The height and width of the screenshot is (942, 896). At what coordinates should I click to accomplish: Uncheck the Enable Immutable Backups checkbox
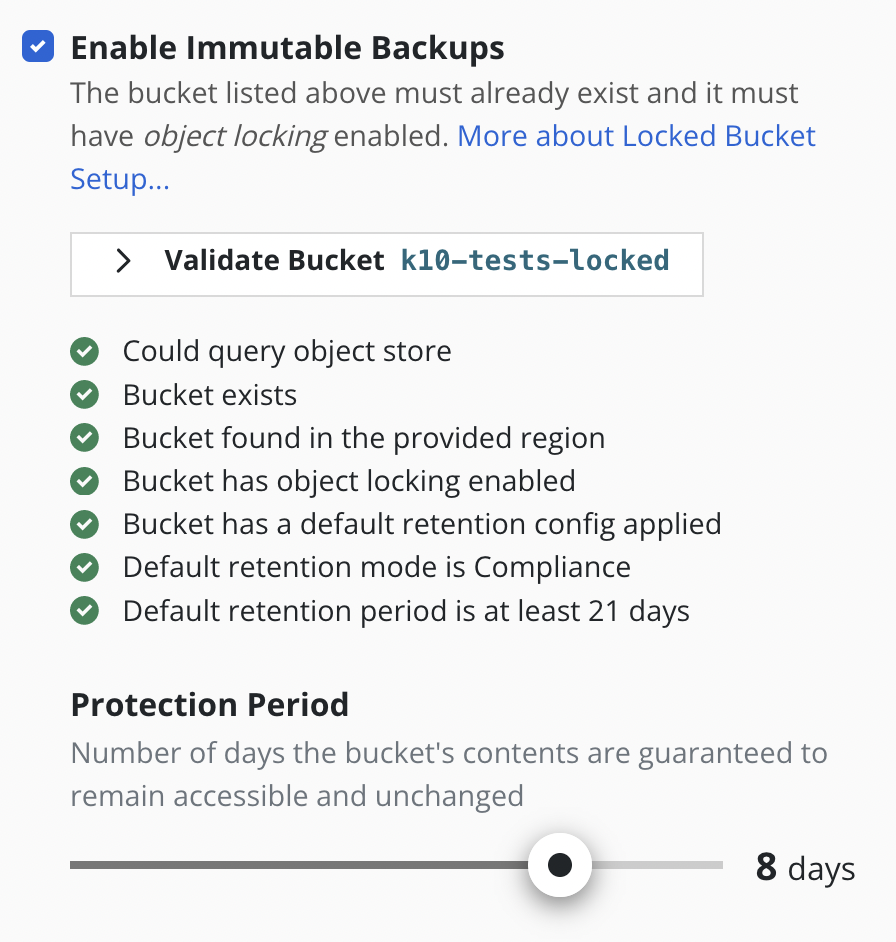[38, 47]
